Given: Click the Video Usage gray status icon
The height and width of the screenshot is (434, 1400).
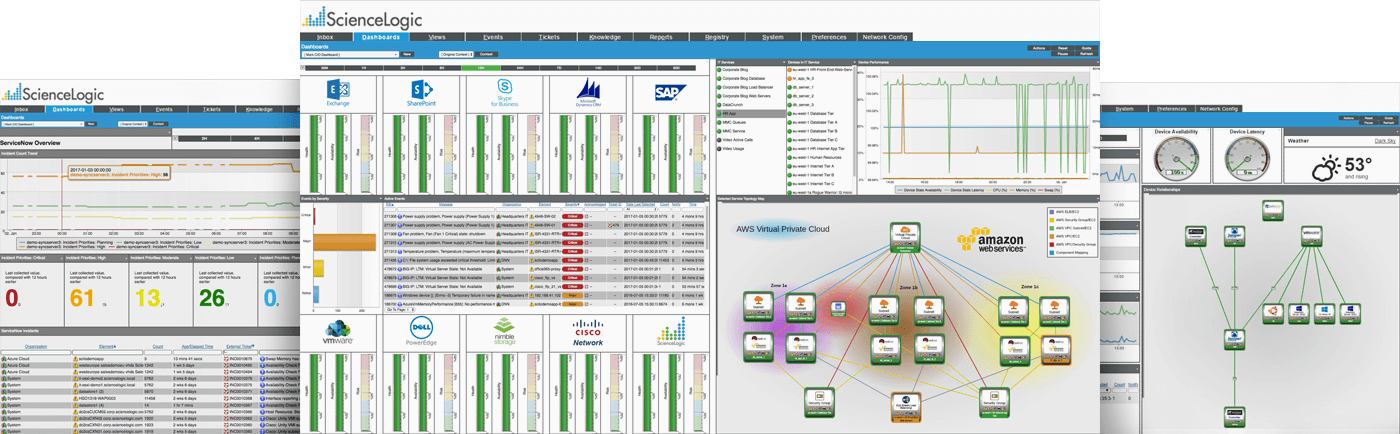Looking at the screenshot, I should tap(721, 148).
